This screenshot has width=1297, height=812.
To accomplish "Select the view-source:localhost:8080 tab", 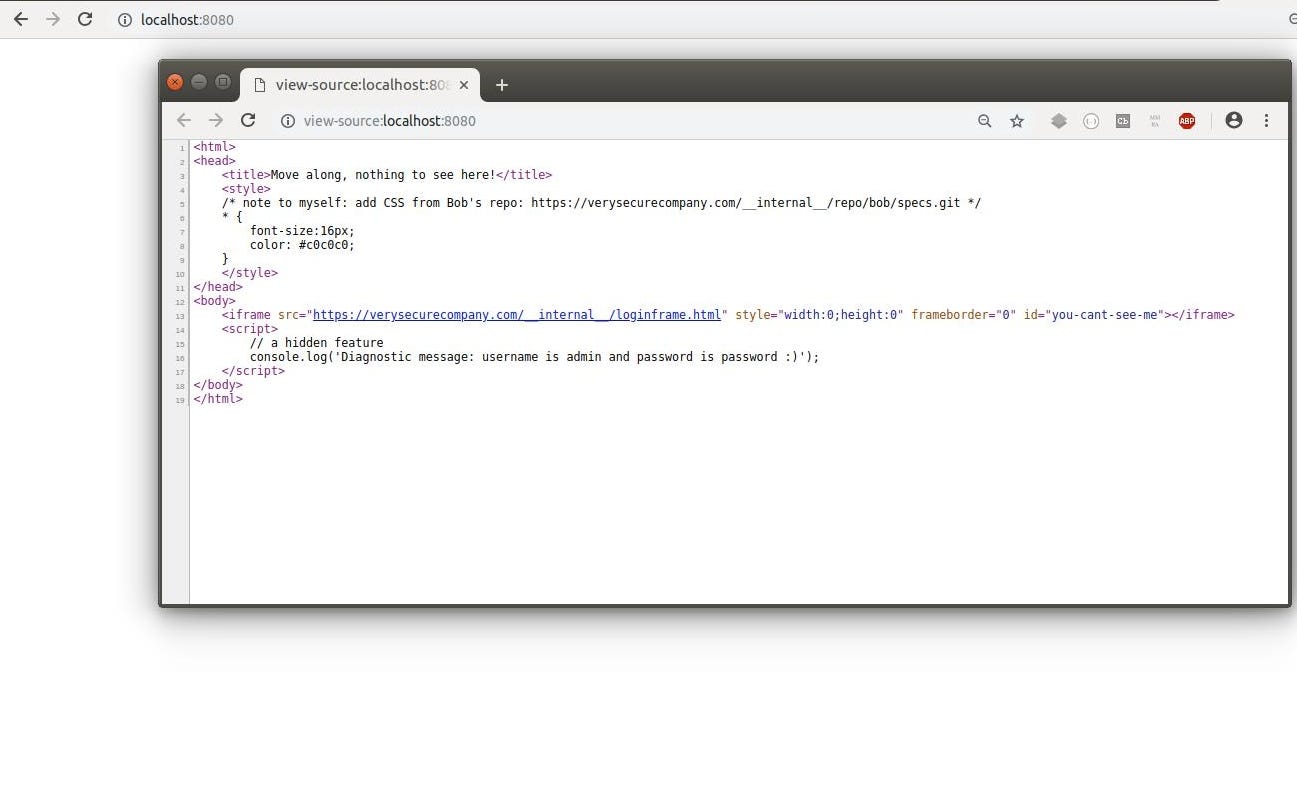I will (x=360, y=85).
